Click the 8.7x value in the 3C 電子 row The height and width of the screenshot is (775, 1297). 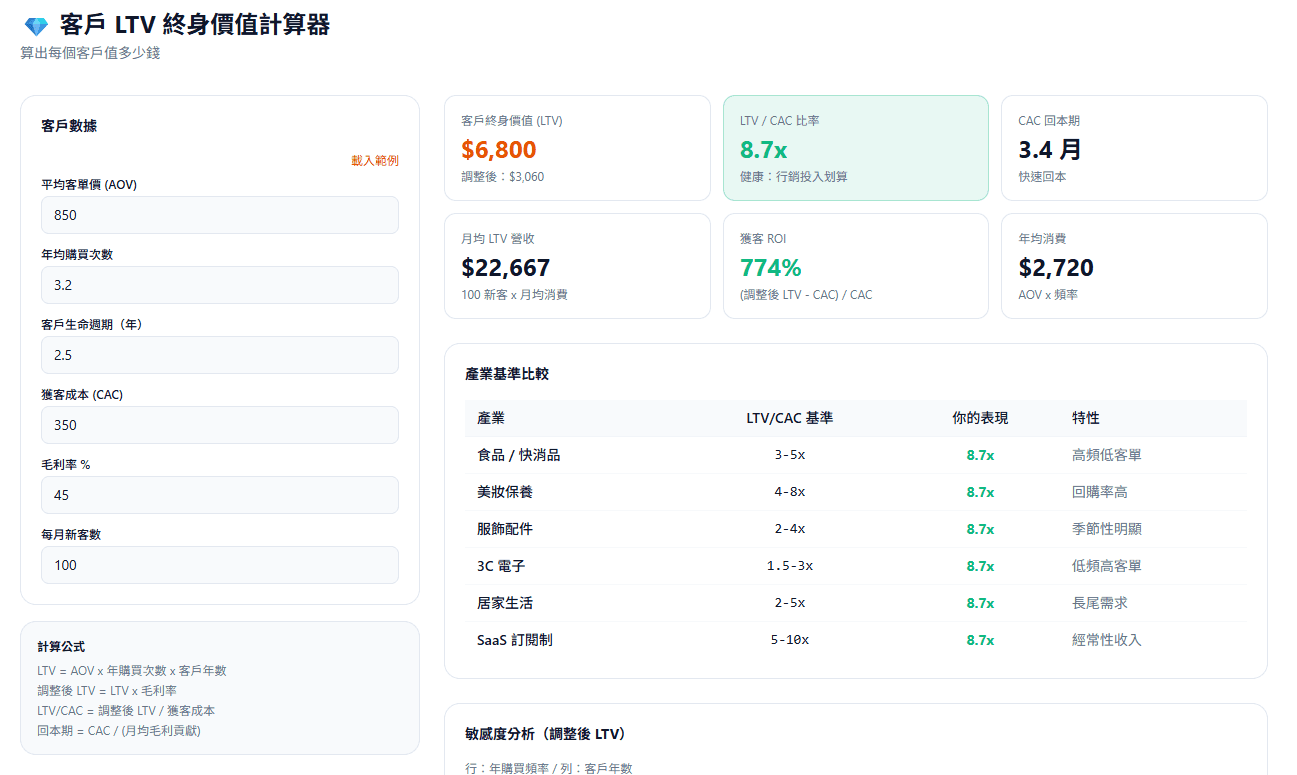pos(980,566)
